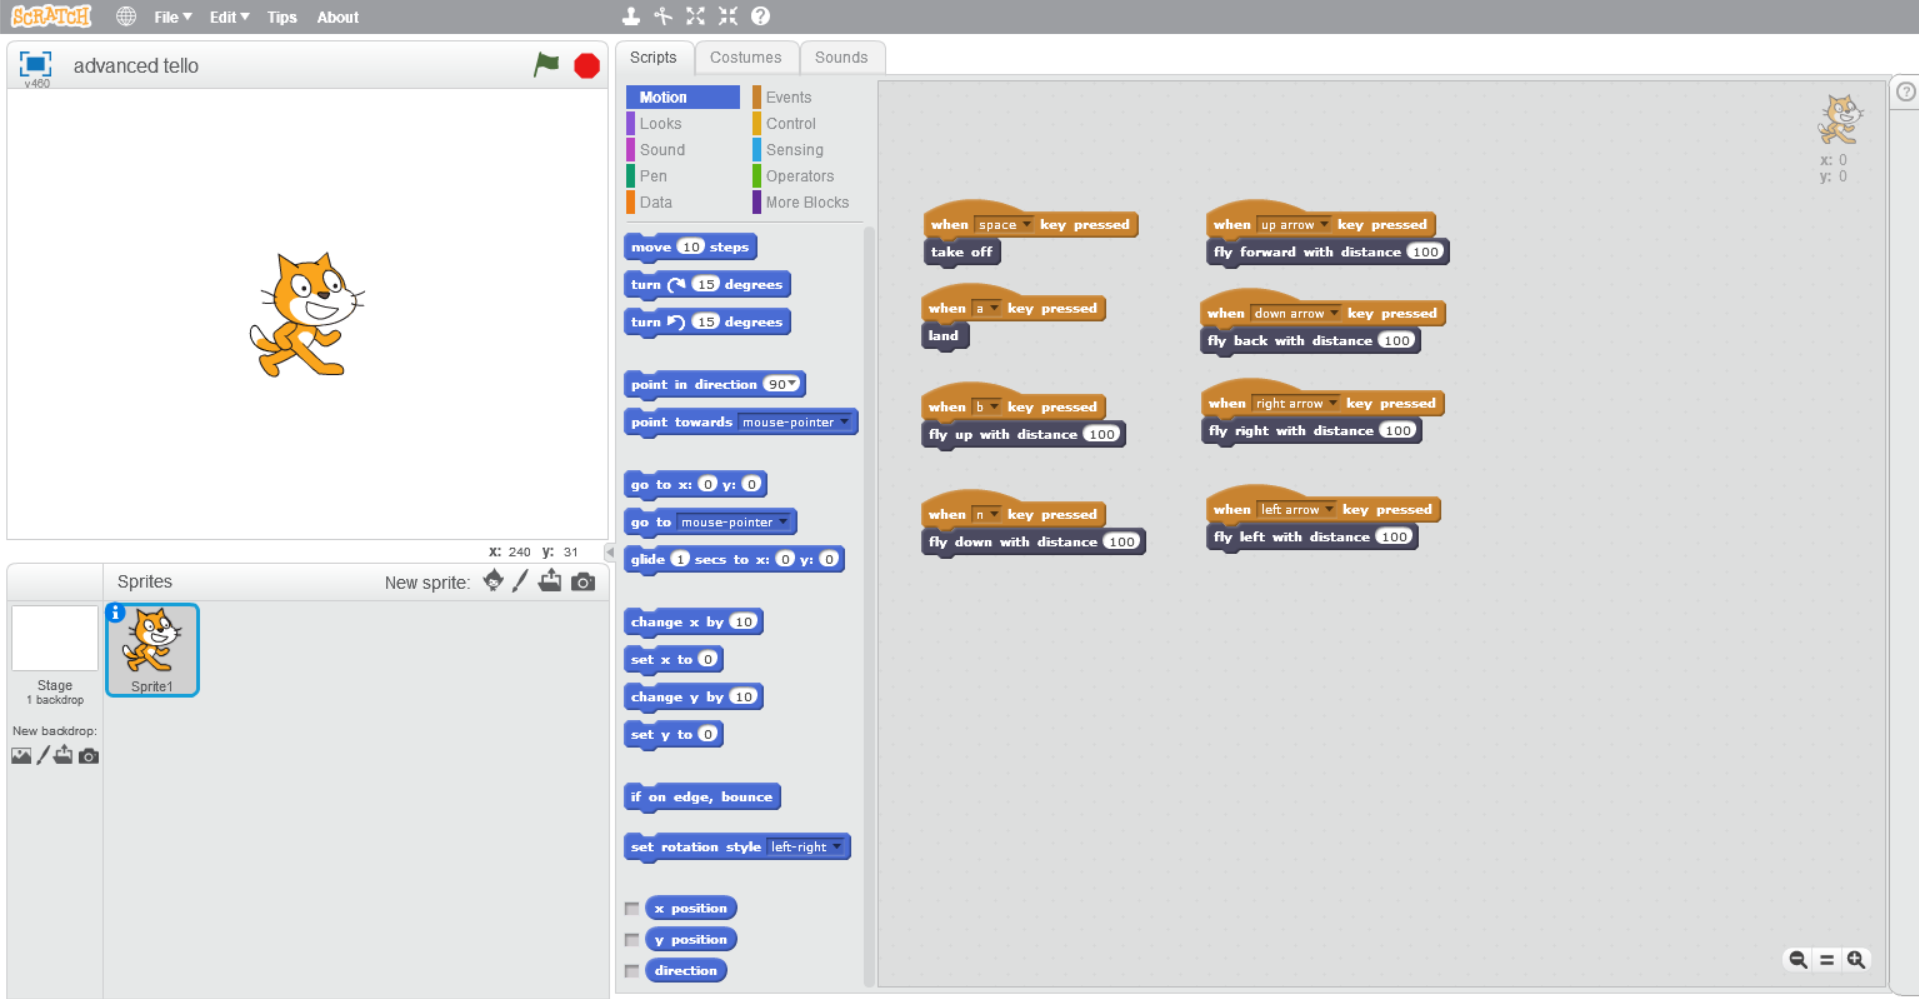The height and width of the screenshot is (999, 1919).
Task: Select the Sound block category
Action: [x=662, y=149]
